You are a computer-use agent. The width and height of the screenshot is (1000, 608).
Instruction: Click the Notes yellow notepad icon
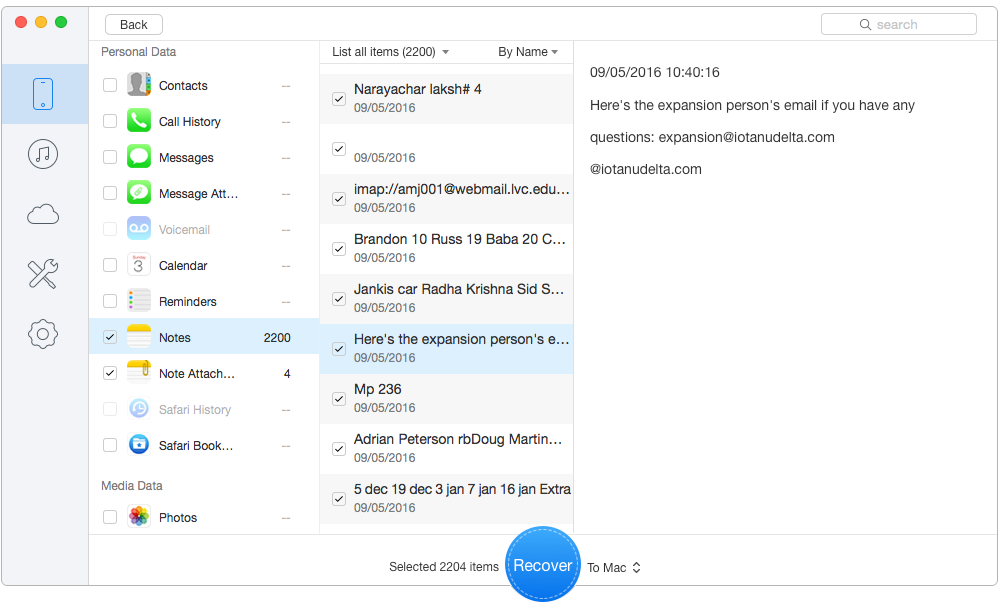click(138, 337)
